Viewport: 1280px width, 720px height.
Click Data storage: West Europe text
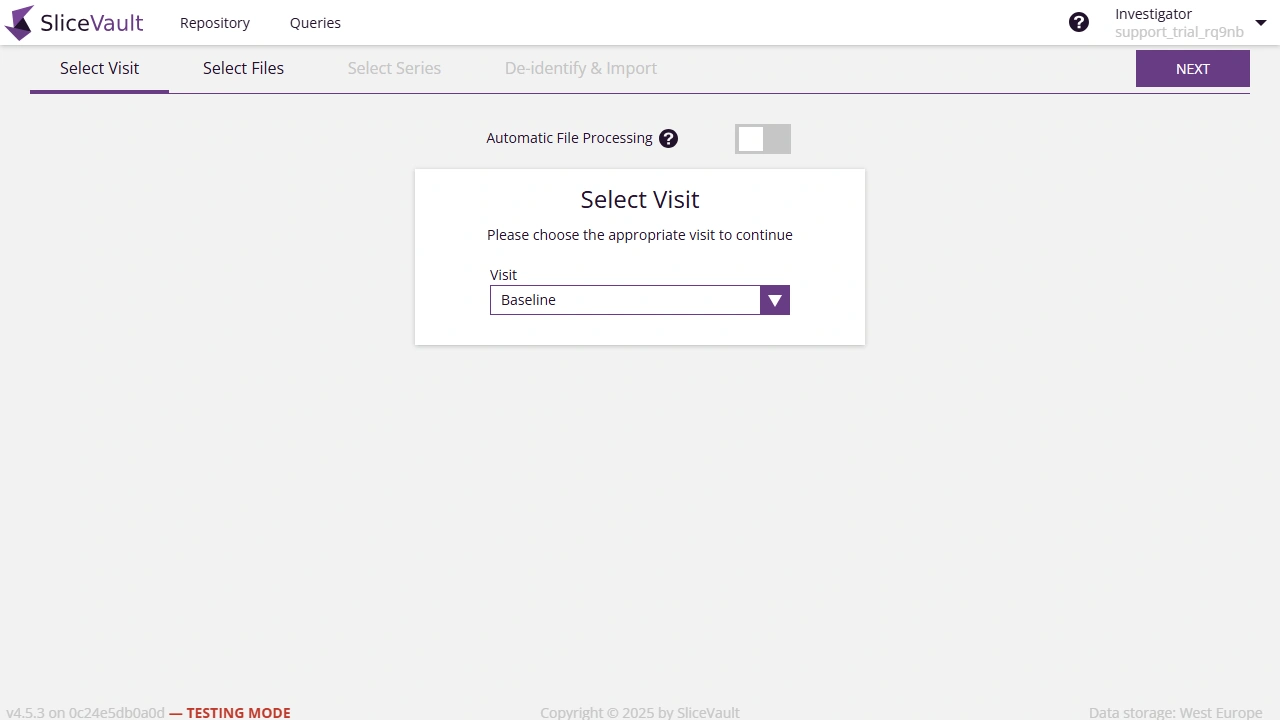[x=1176, y=713]
